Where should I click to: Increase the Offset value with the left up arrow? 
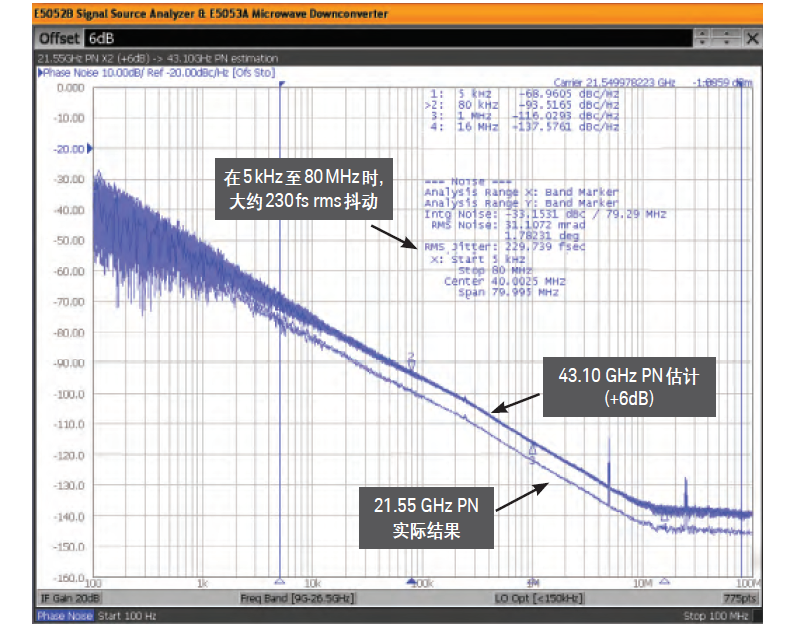702,34
